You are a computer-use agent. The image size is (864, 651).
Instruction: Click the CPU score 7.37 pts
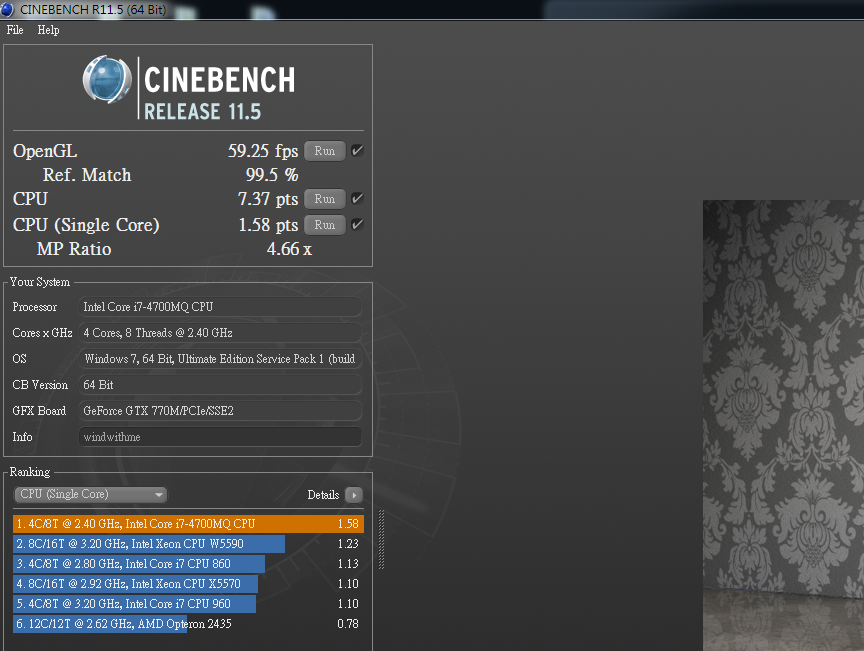[x=268, y=199]
